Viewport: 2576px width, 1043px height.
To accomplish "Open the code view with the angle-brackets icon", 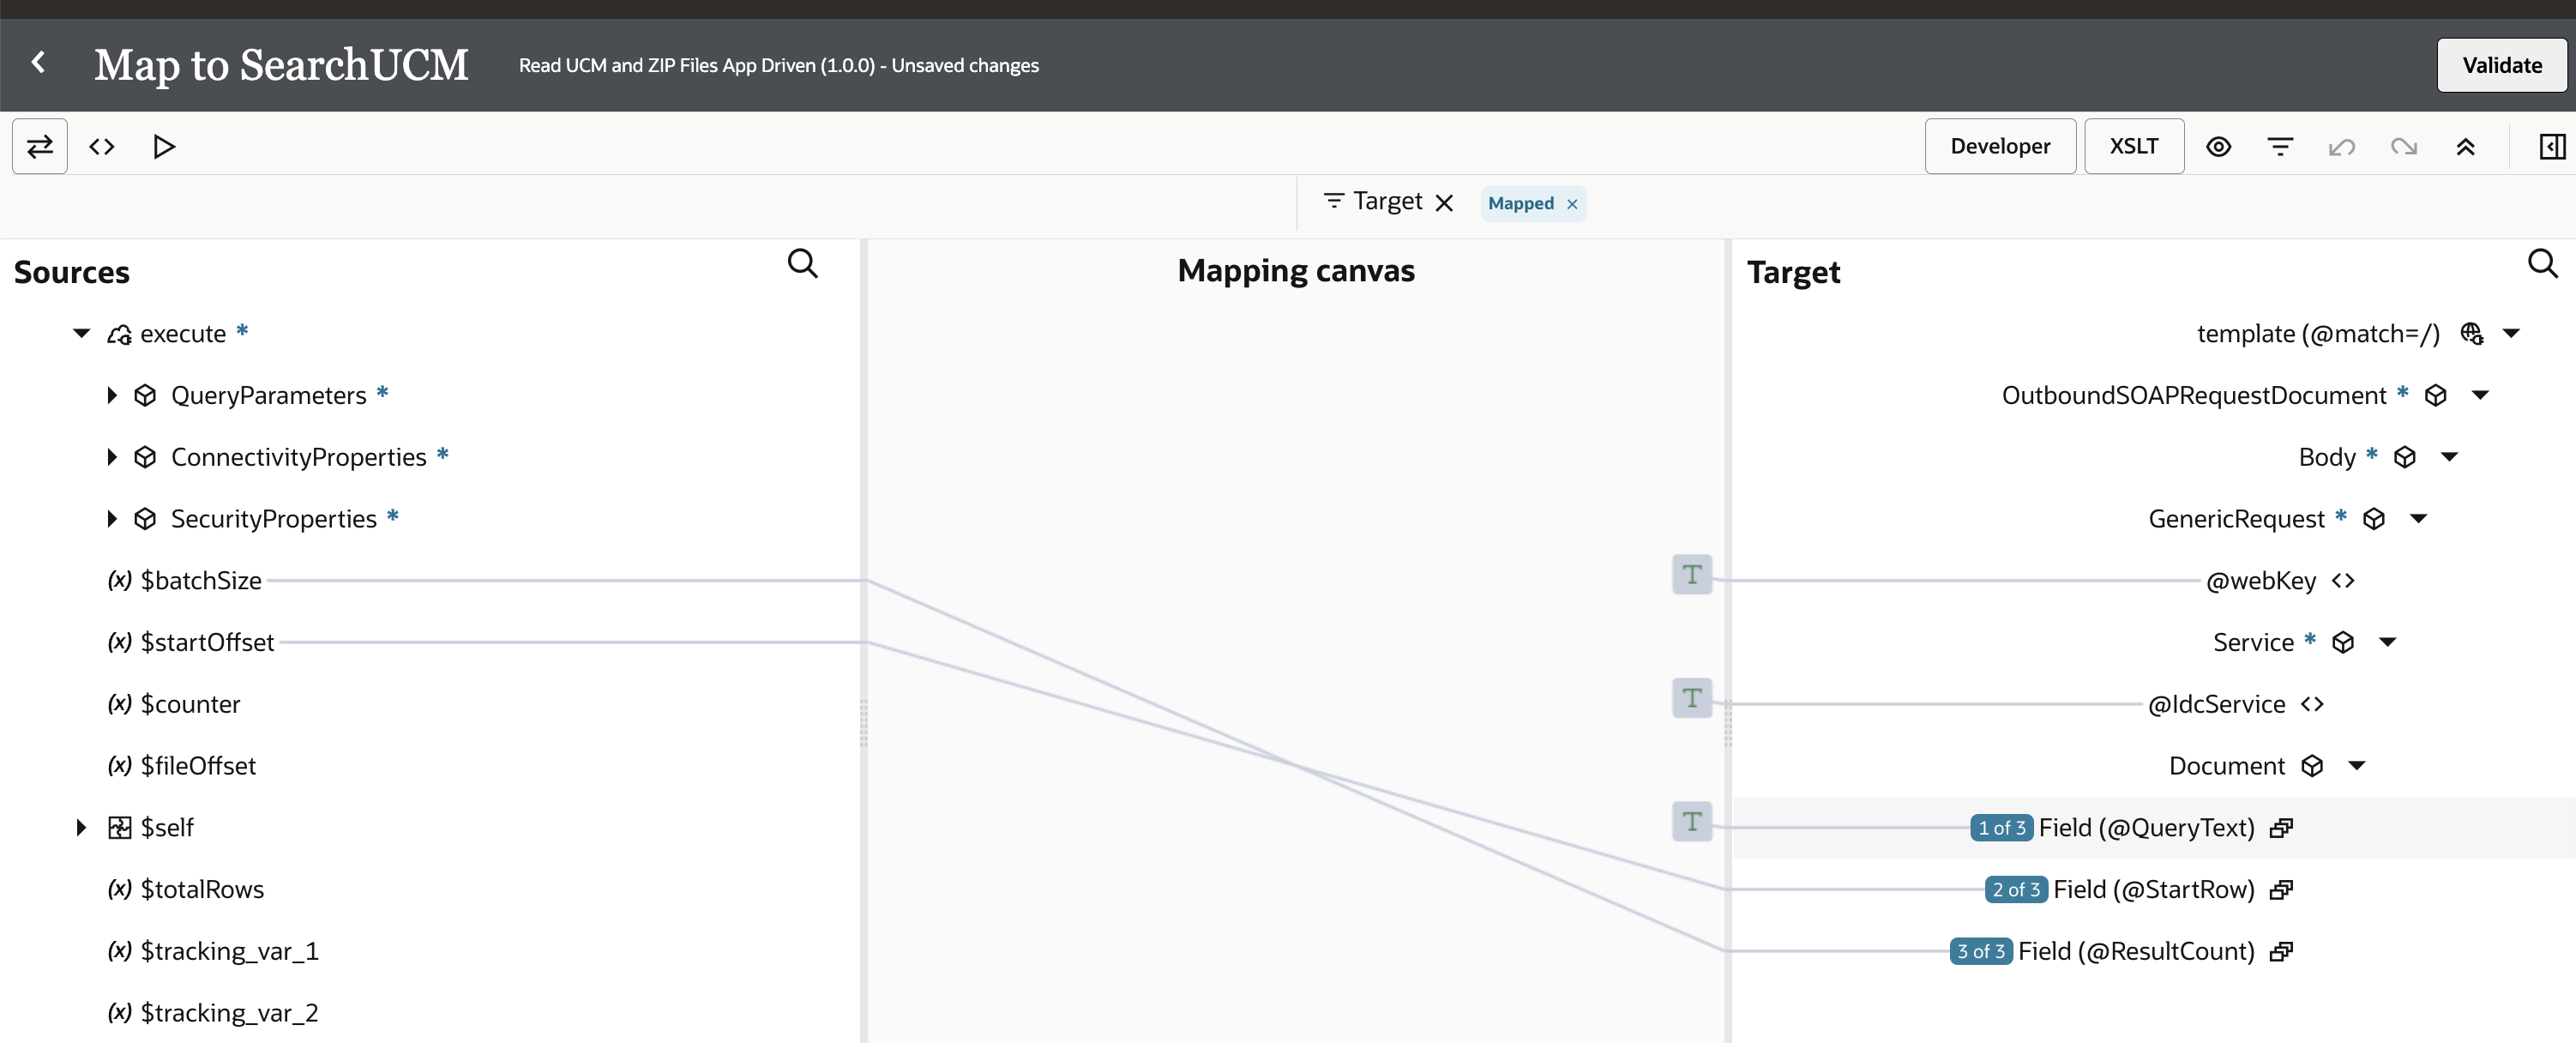I will [101, 146].
